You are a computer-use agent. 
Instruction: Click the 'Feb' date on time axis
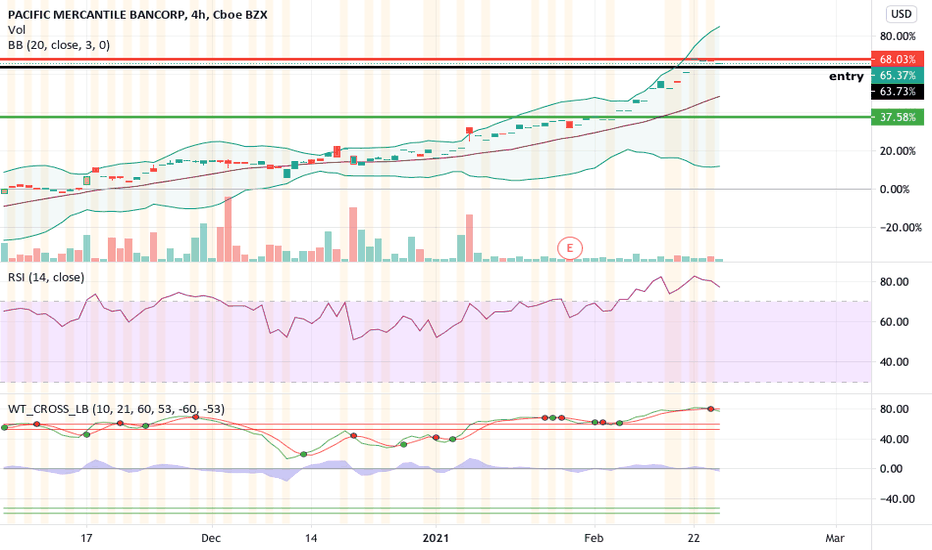[594, 538]
